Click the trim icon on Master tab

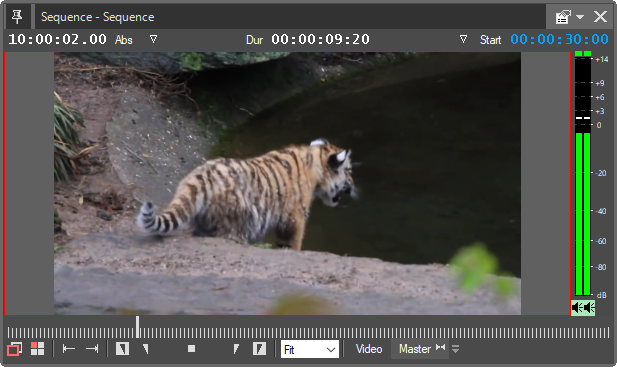(x=441, y=348)
